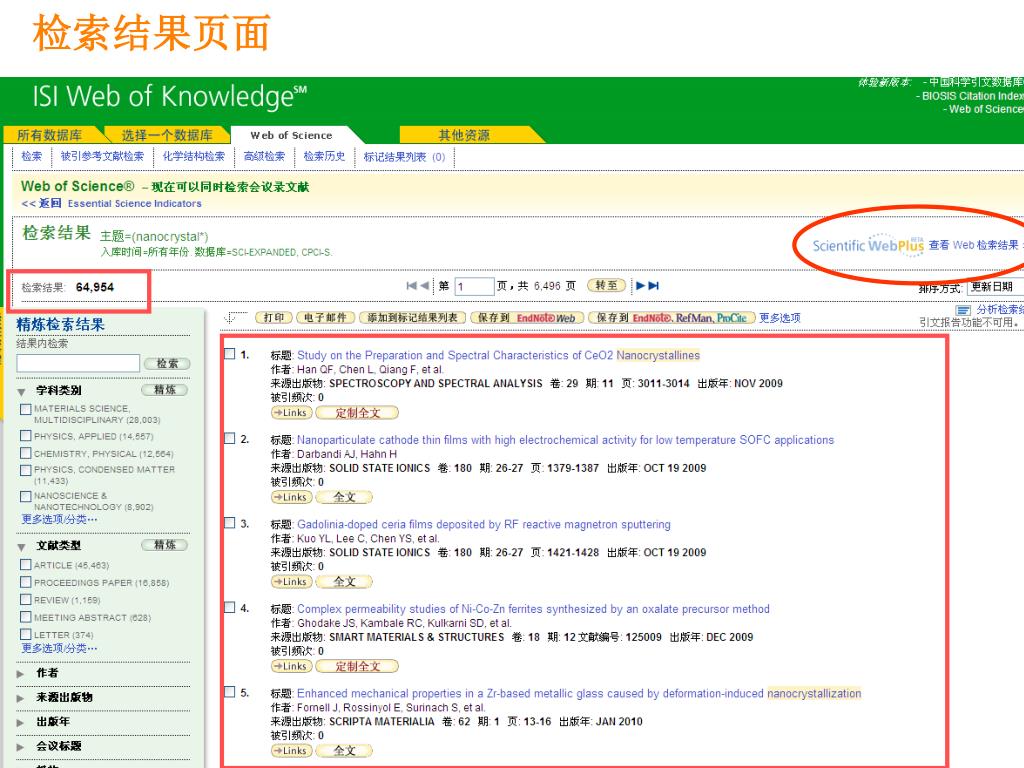Check Article document type filter

tap(25, 565)
